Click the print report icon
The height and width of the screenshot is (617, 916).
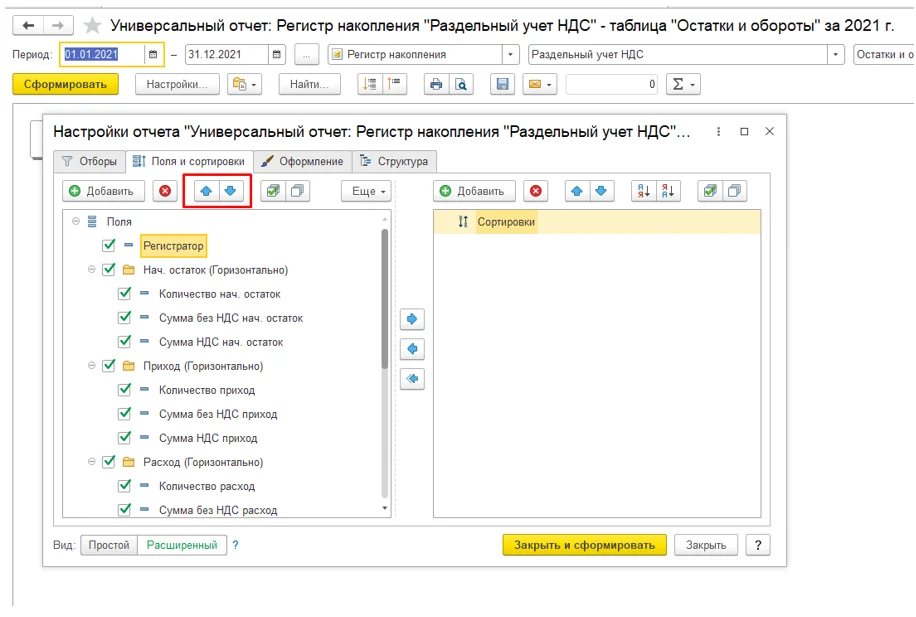[x=436, y=84]
